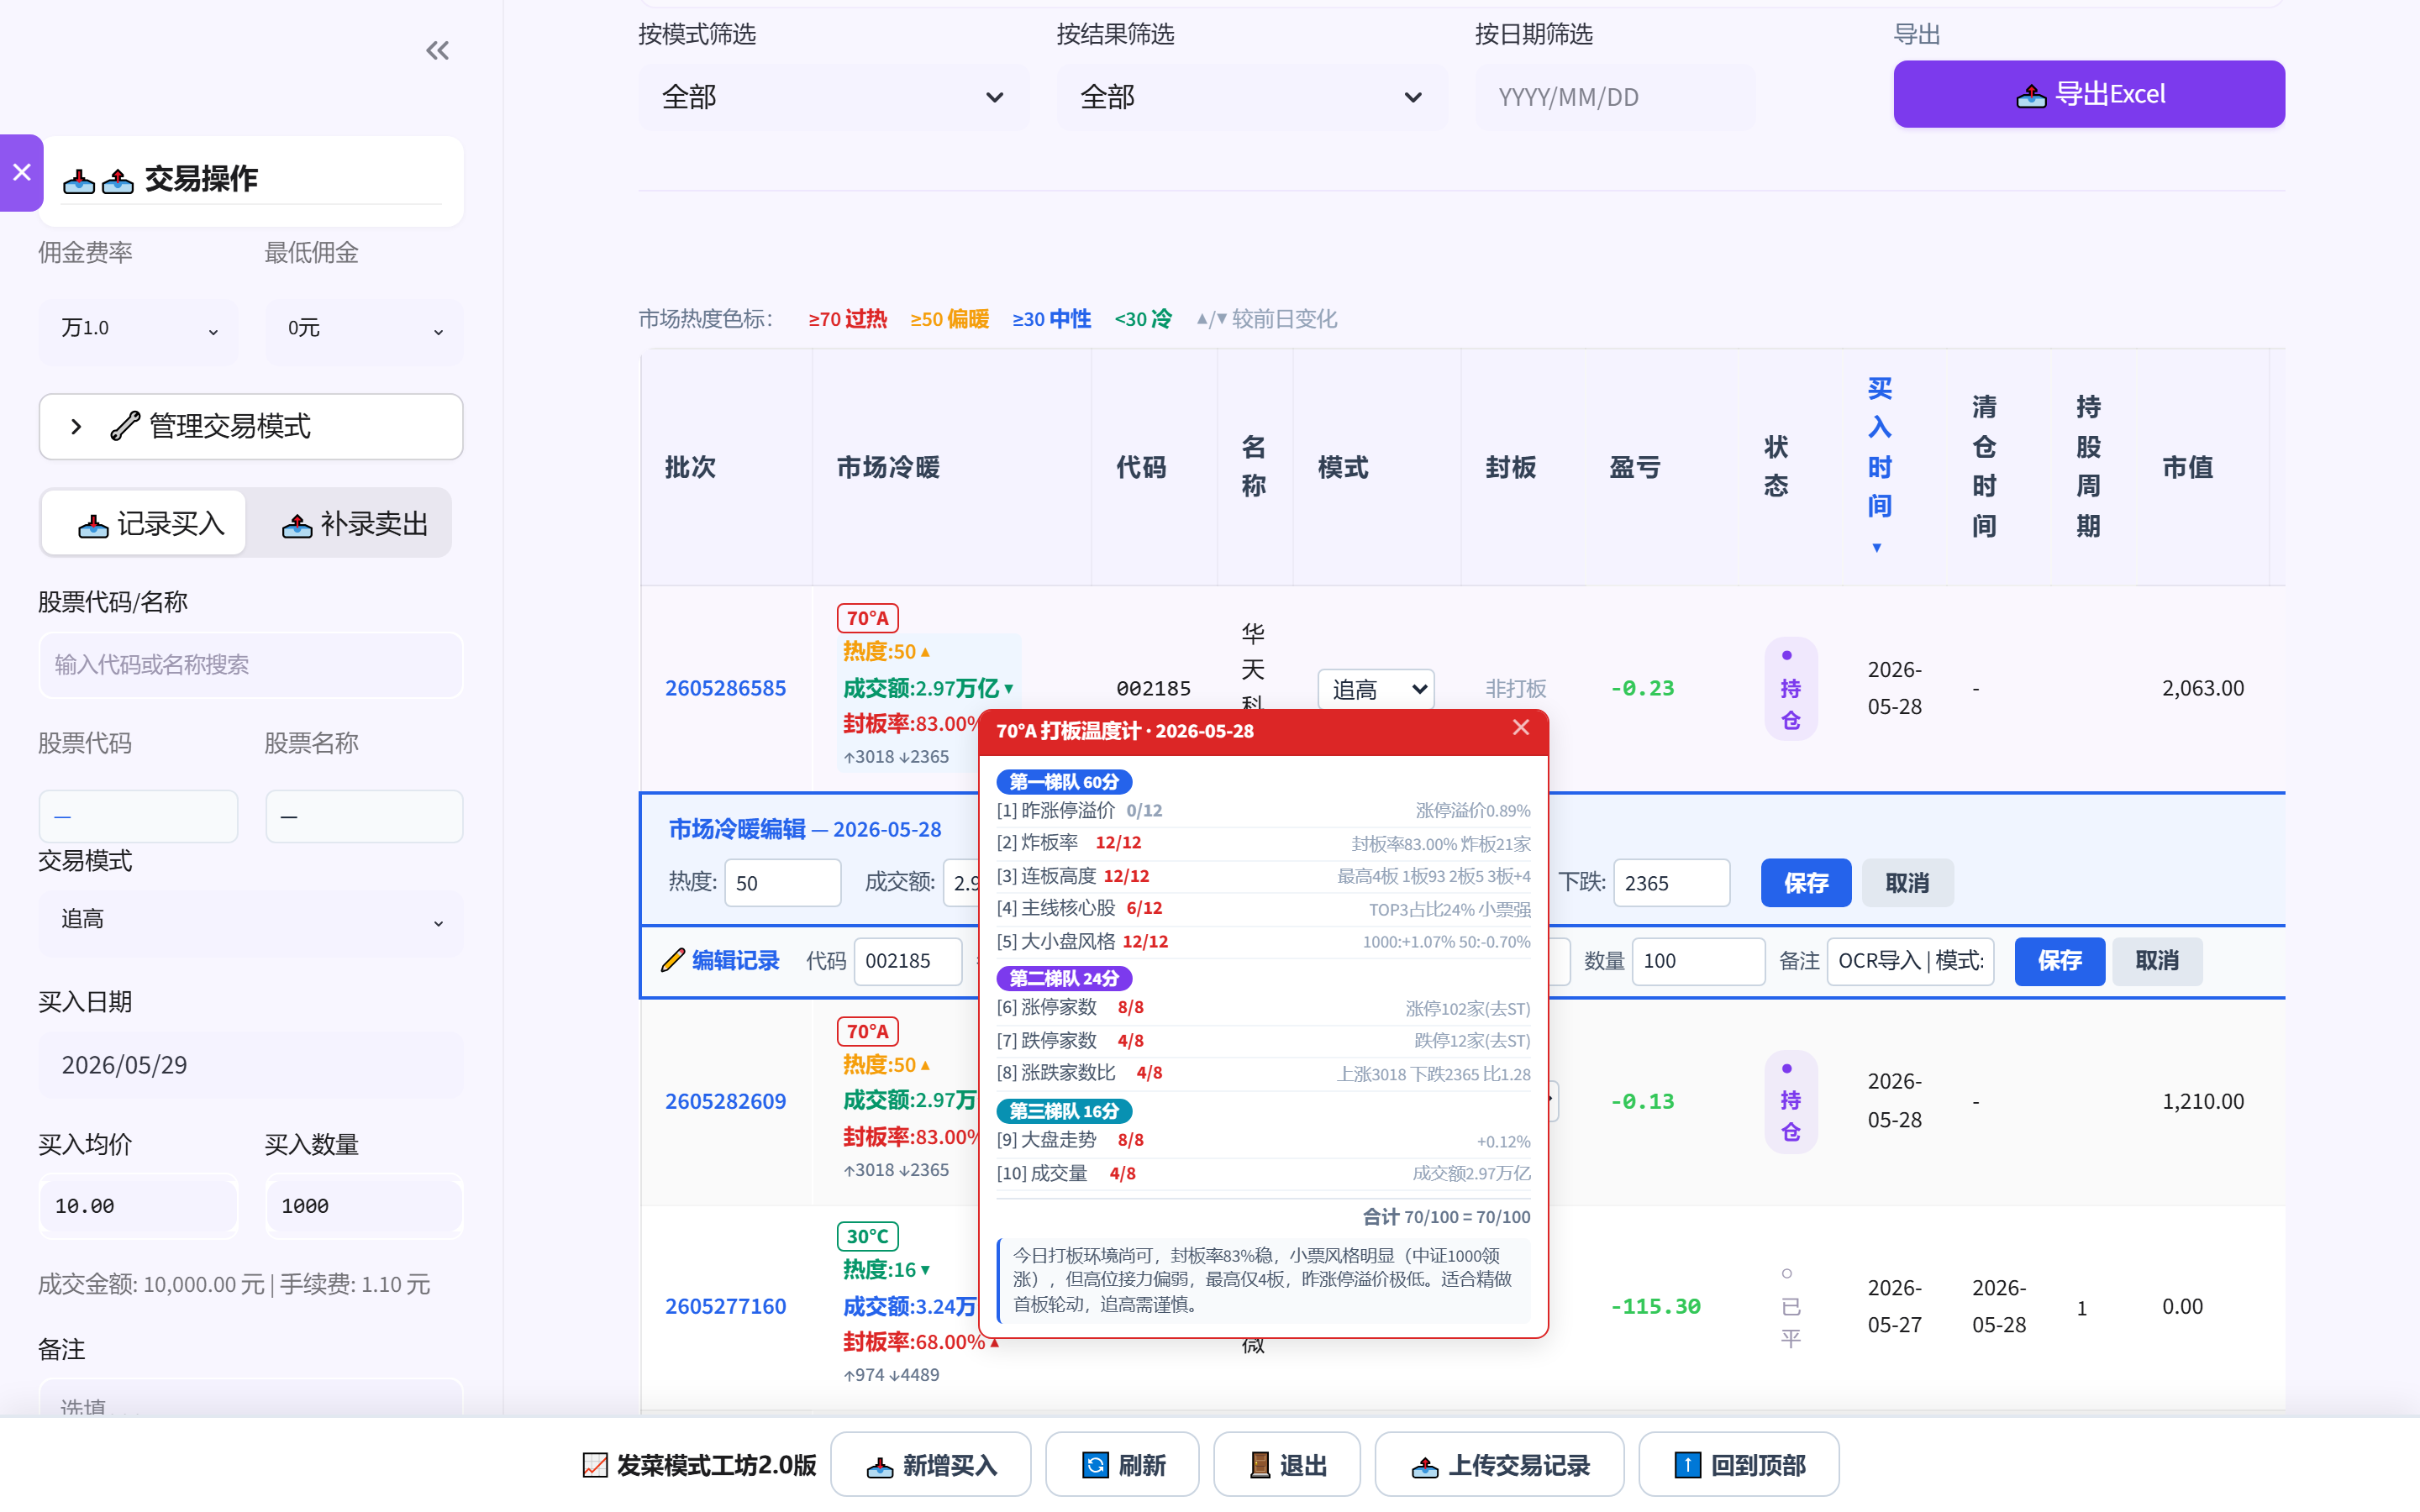The width and height of the screenshot is (2420, 1512).
Task: Expand the 管理交易模式 section
Action: coord(251,426)
